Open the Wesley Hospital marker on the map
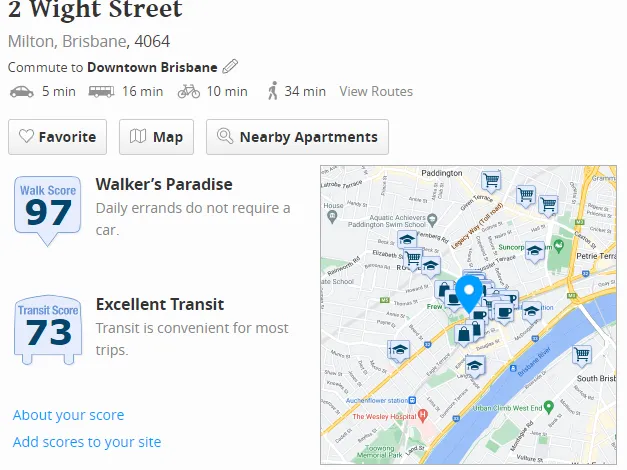The height and width of the screenshot is (470, 627). point(423,414)
